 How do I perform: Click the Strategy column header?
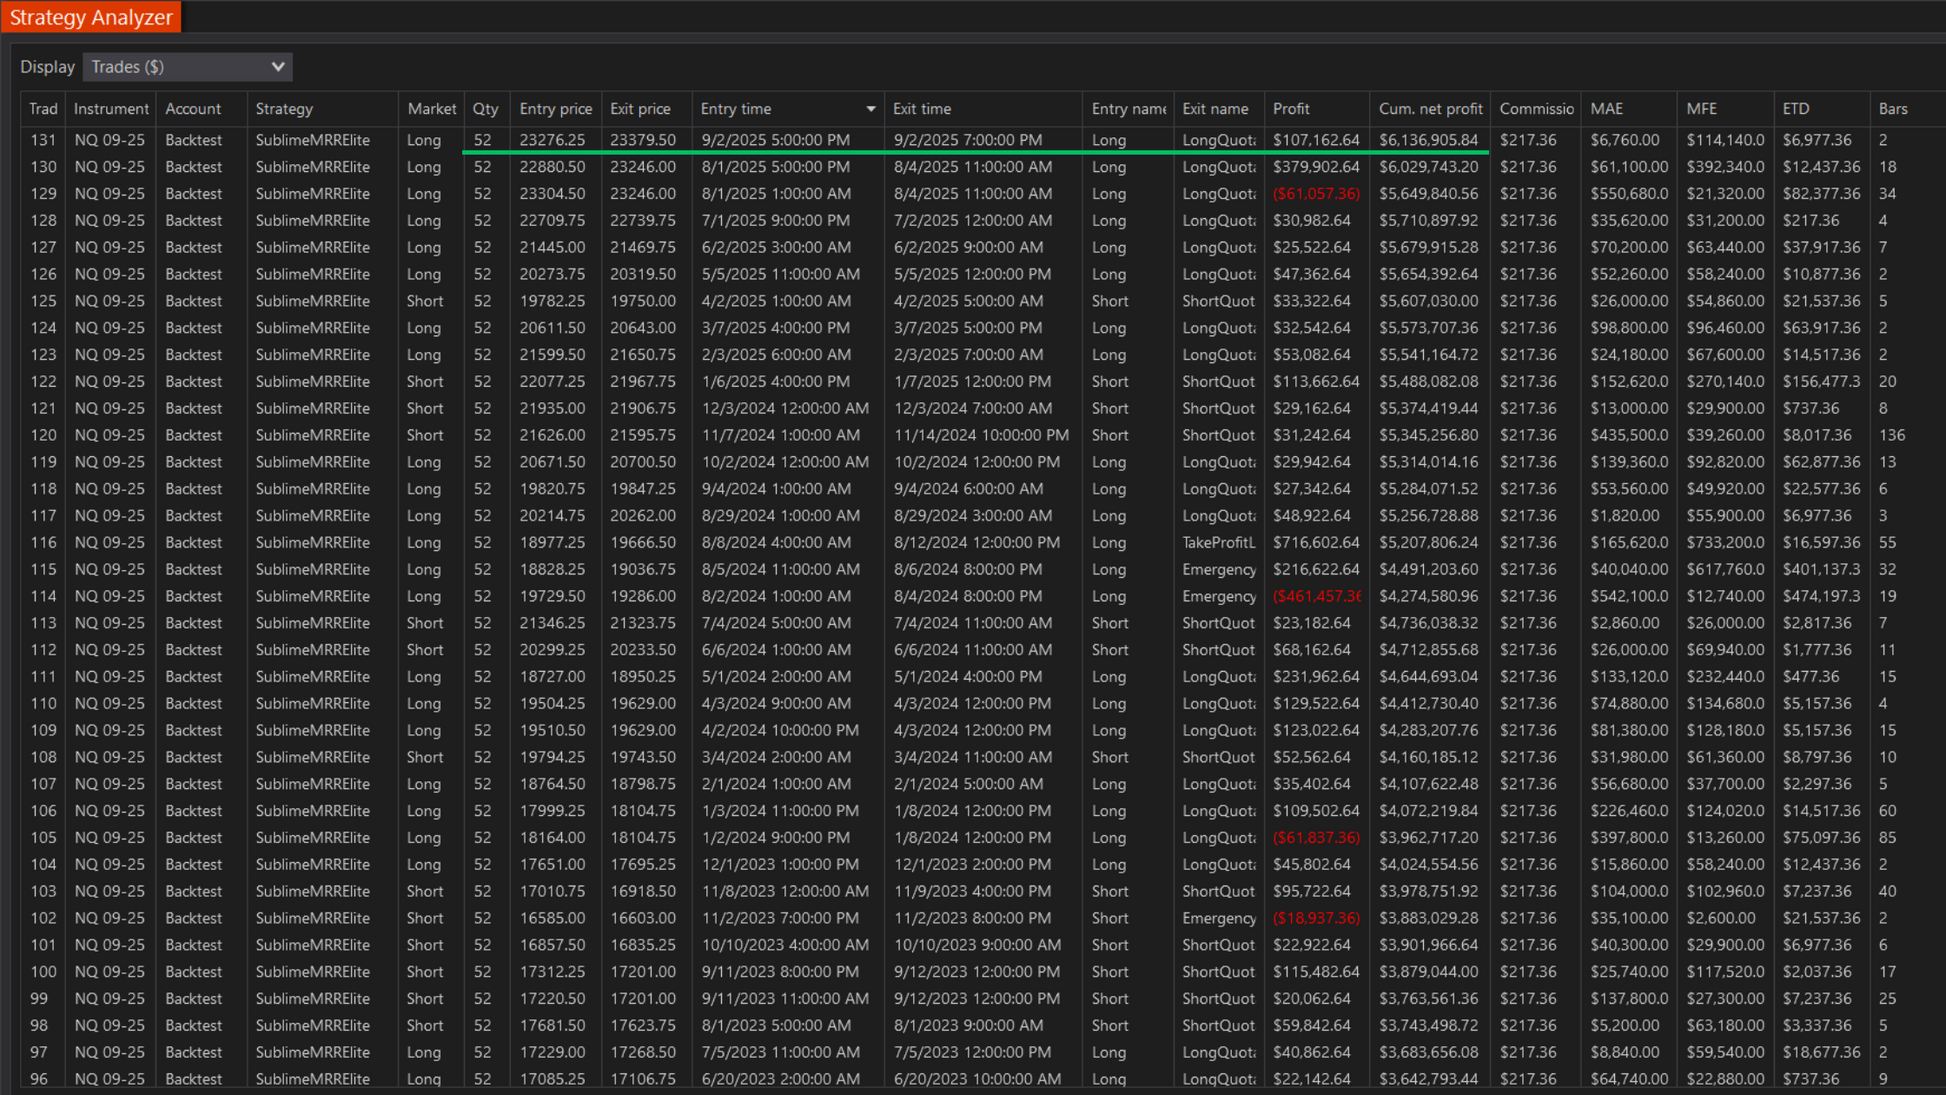284,109
